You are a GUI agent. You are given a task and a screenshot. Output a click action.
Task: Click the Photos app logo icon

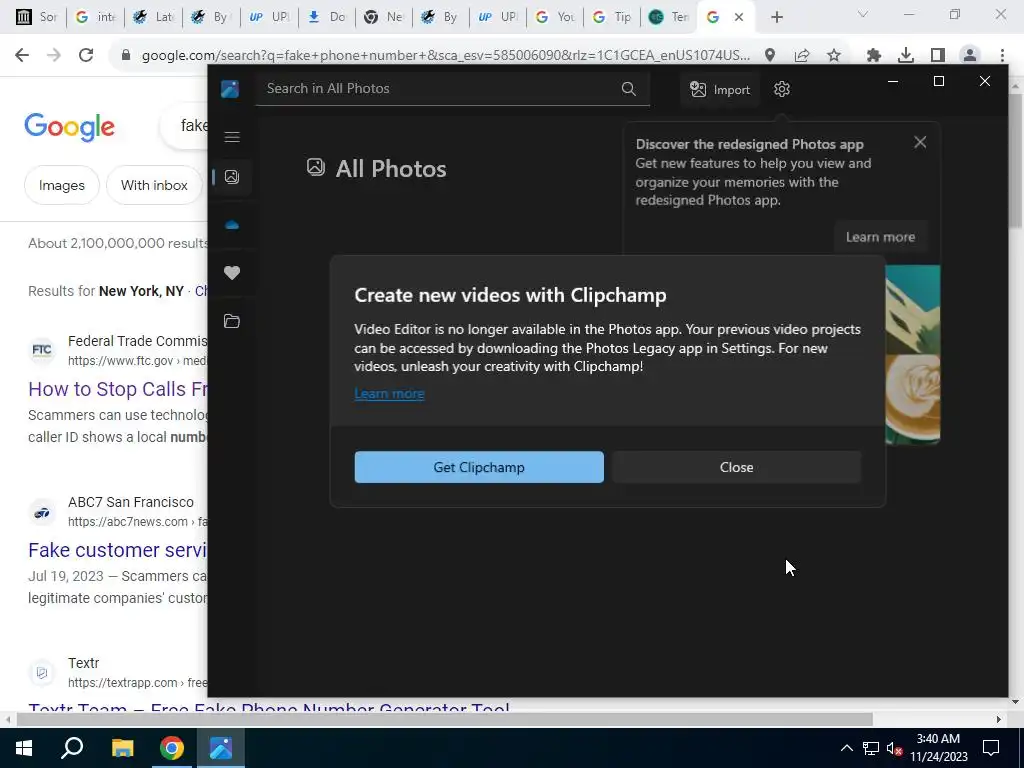pyautogui.click(x=230, y=89)
